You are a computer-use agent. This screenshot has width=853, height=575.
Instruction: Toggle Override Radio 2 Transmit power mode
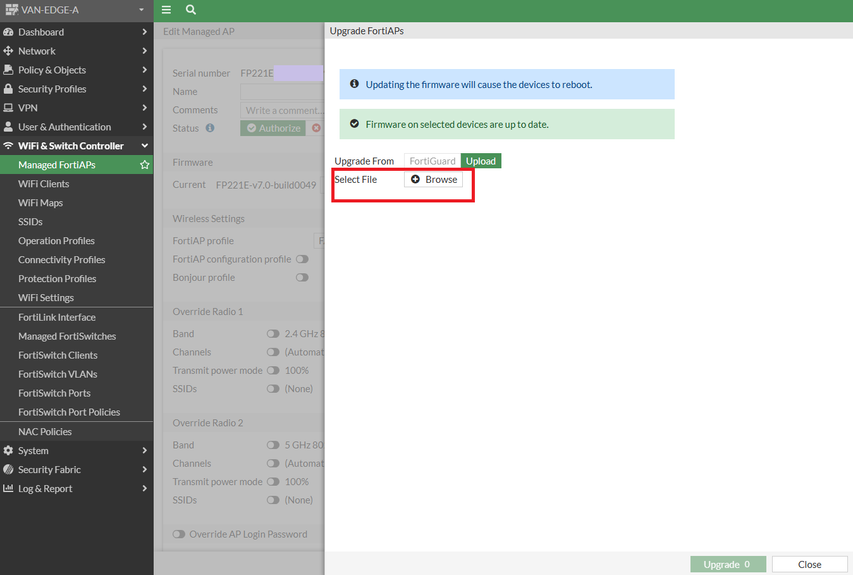(273, 482)
